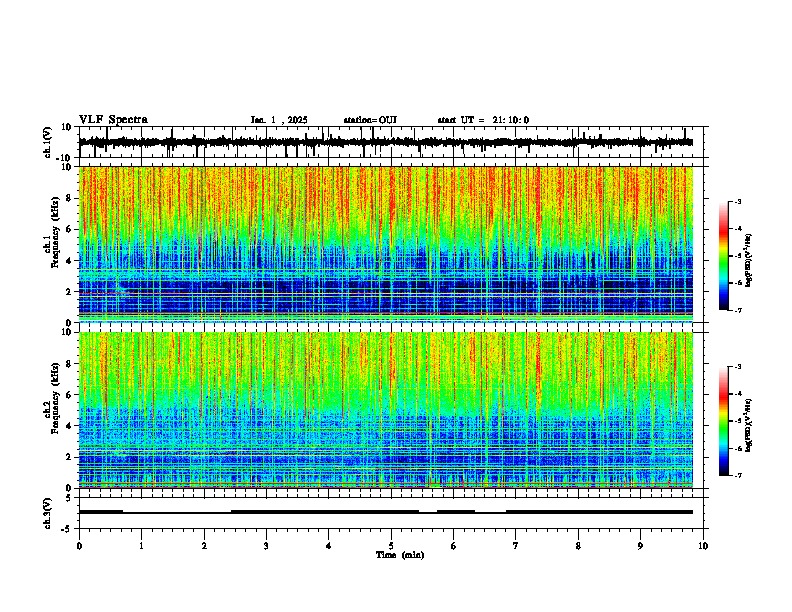This screenshot has width=792, height=612.
Task: Click the "-7" label on the ch.2 colorbar
Action: (x=737, y=476)
